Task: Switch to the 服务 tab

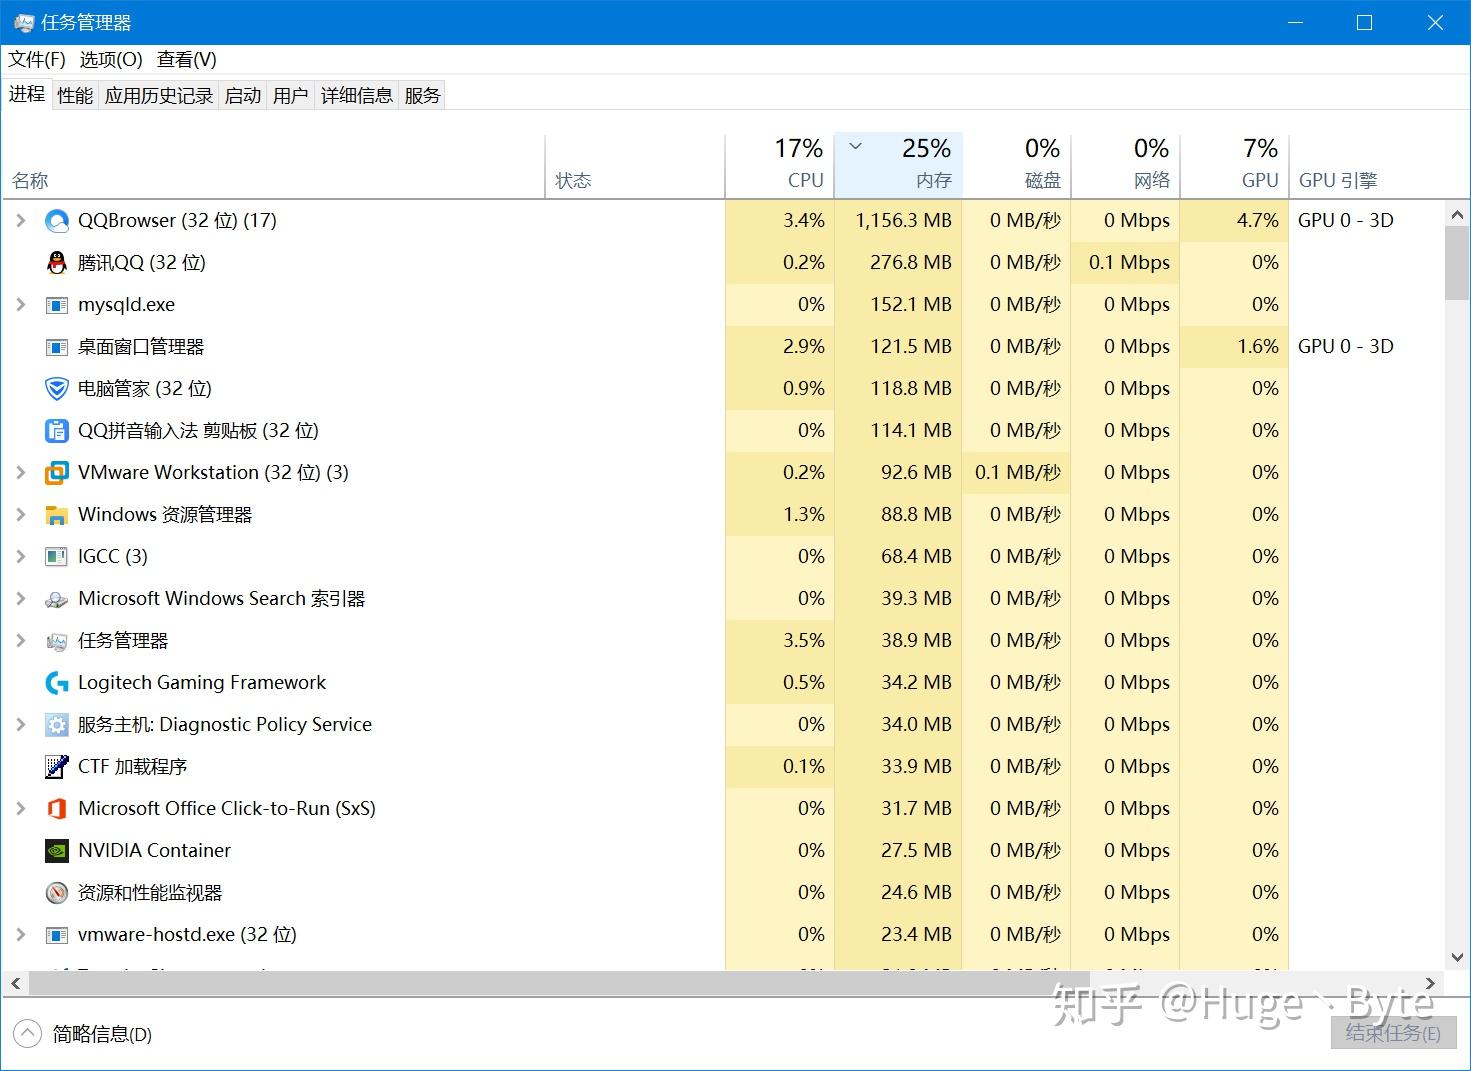Action: tap(422, 96)
